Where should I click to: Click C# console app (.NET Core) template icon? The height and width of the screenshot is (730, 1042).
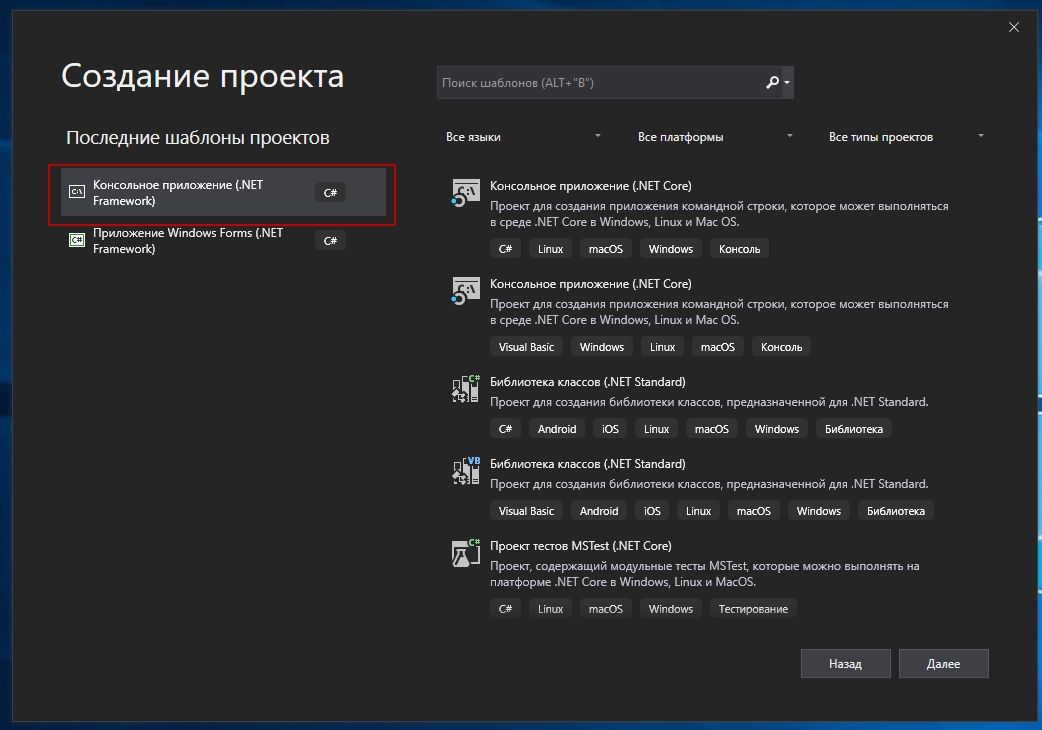pyautogui.click(x=465, y=193)
